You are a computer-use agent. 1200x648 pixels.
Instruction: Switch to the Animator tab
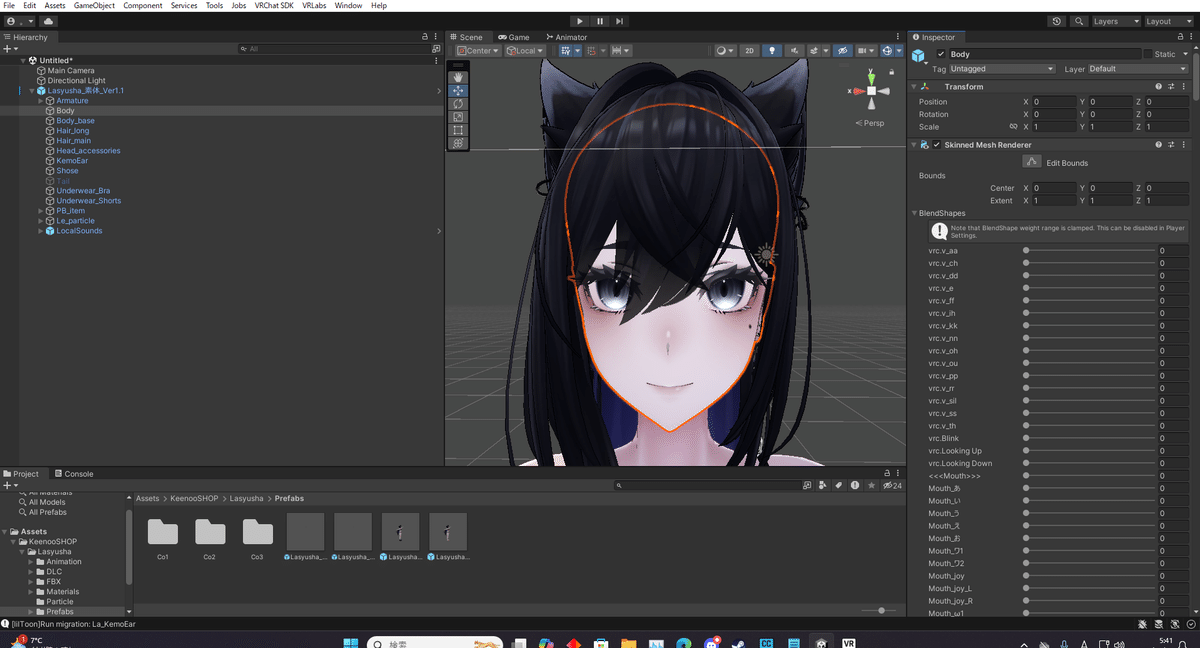566,37
